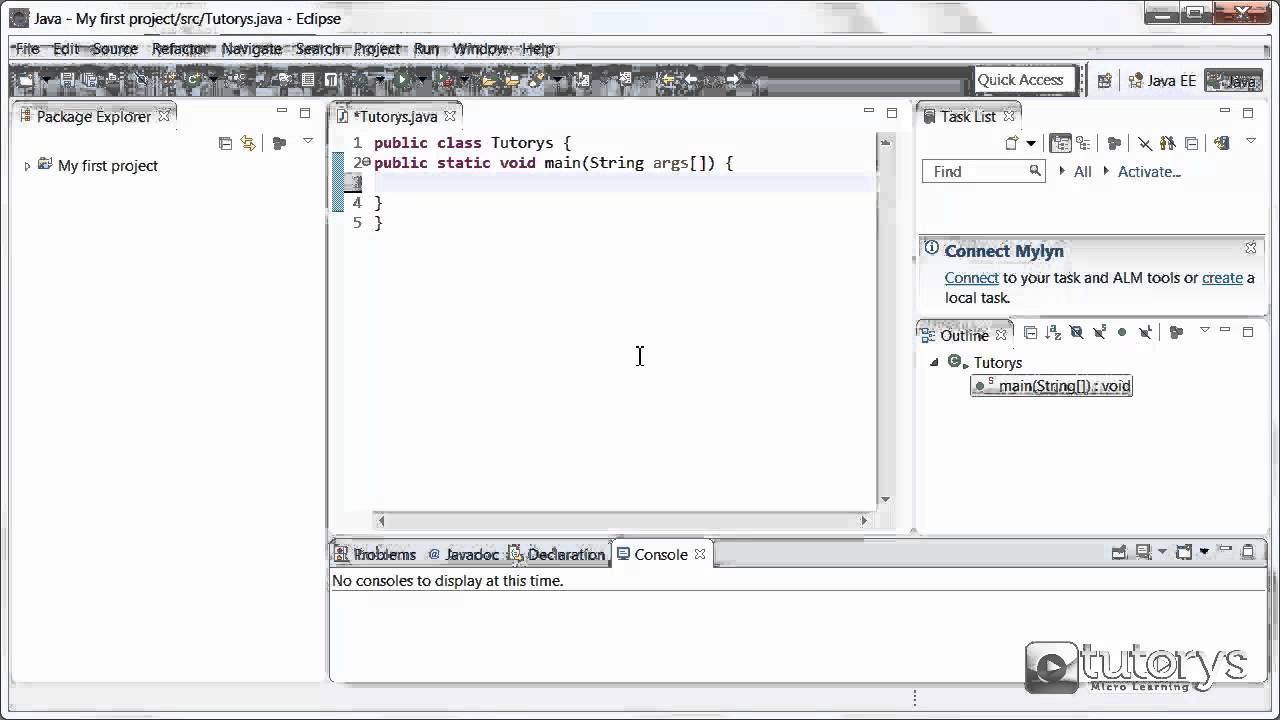Toggle Categorized presentation in Task List
This screenshot has width=1280, height=720.
point(1061,143)
